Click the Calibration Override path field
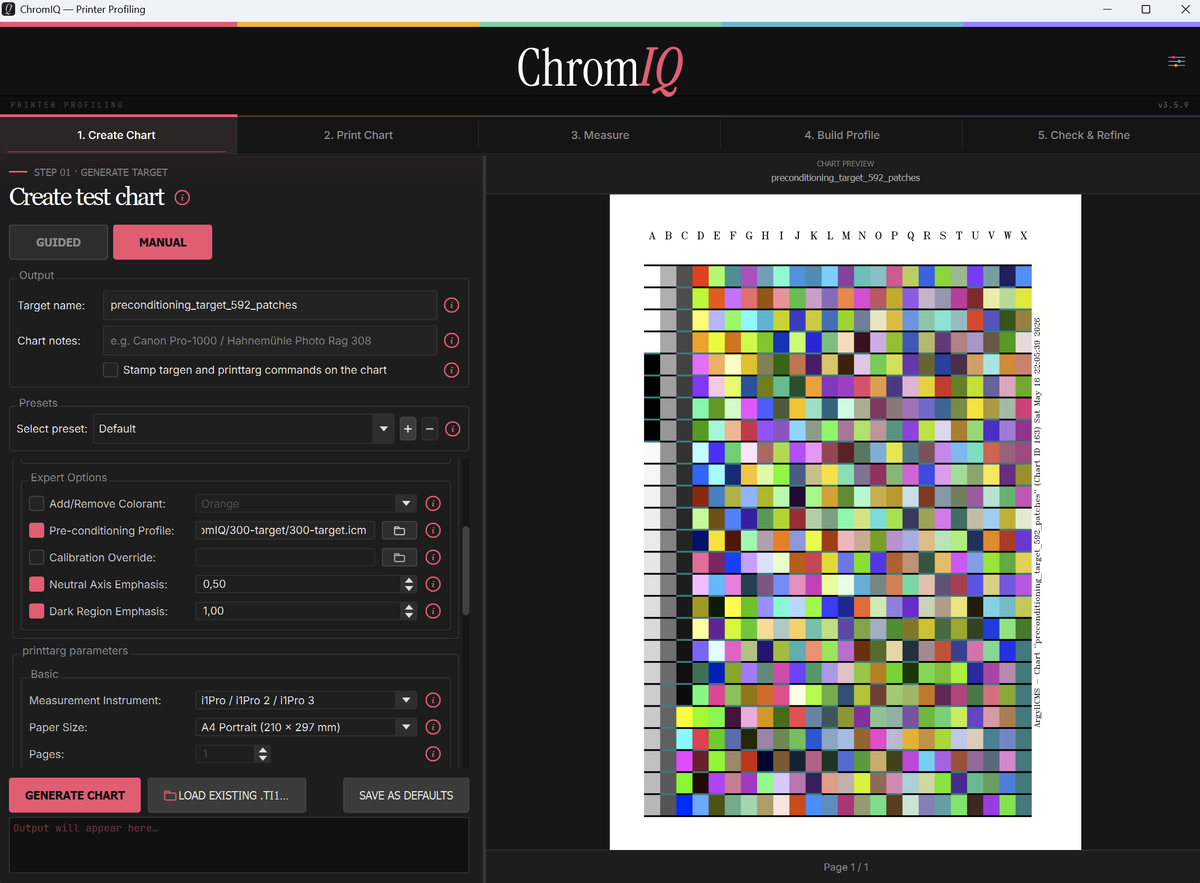Screen dimensions: 1200x883 (285, 558)
